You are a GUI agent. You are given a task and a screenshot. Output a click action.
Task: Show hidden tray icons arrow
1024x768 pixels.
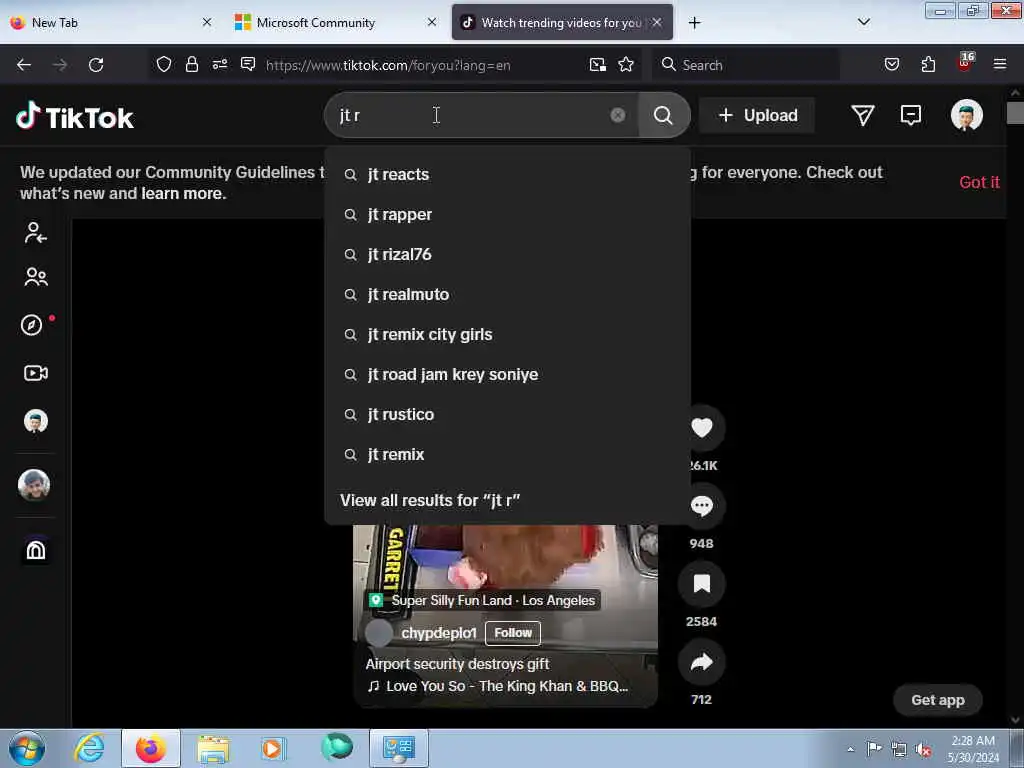850,749
